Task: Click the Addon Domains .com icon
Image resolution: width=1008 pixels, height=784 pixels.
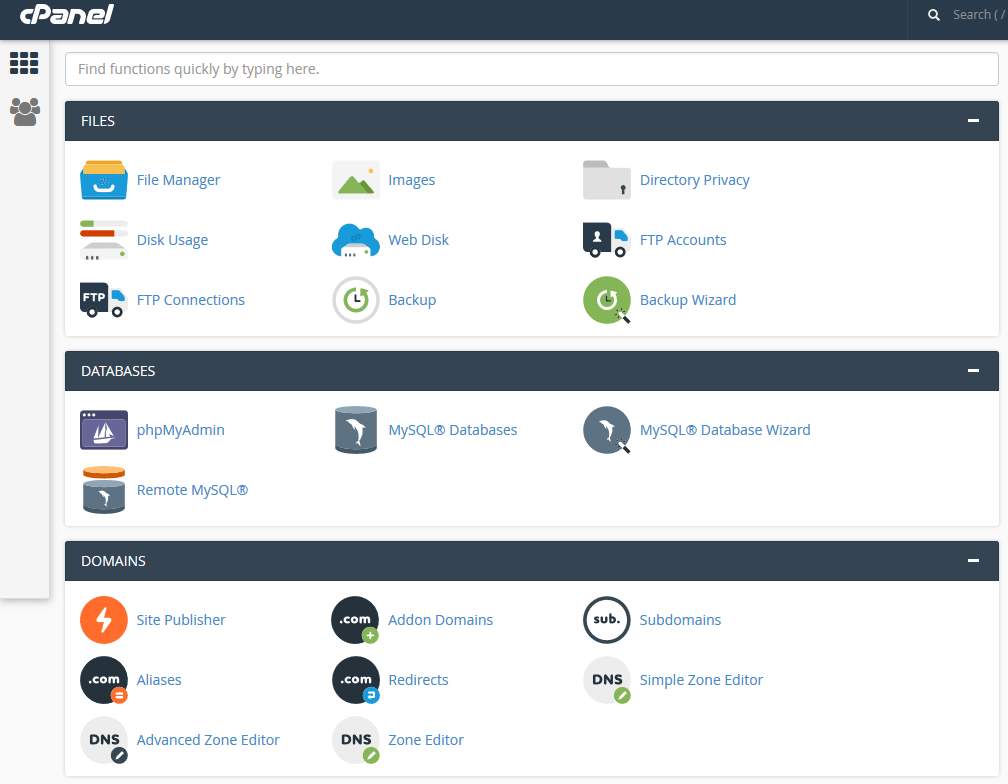Action: tap(356, 620)
